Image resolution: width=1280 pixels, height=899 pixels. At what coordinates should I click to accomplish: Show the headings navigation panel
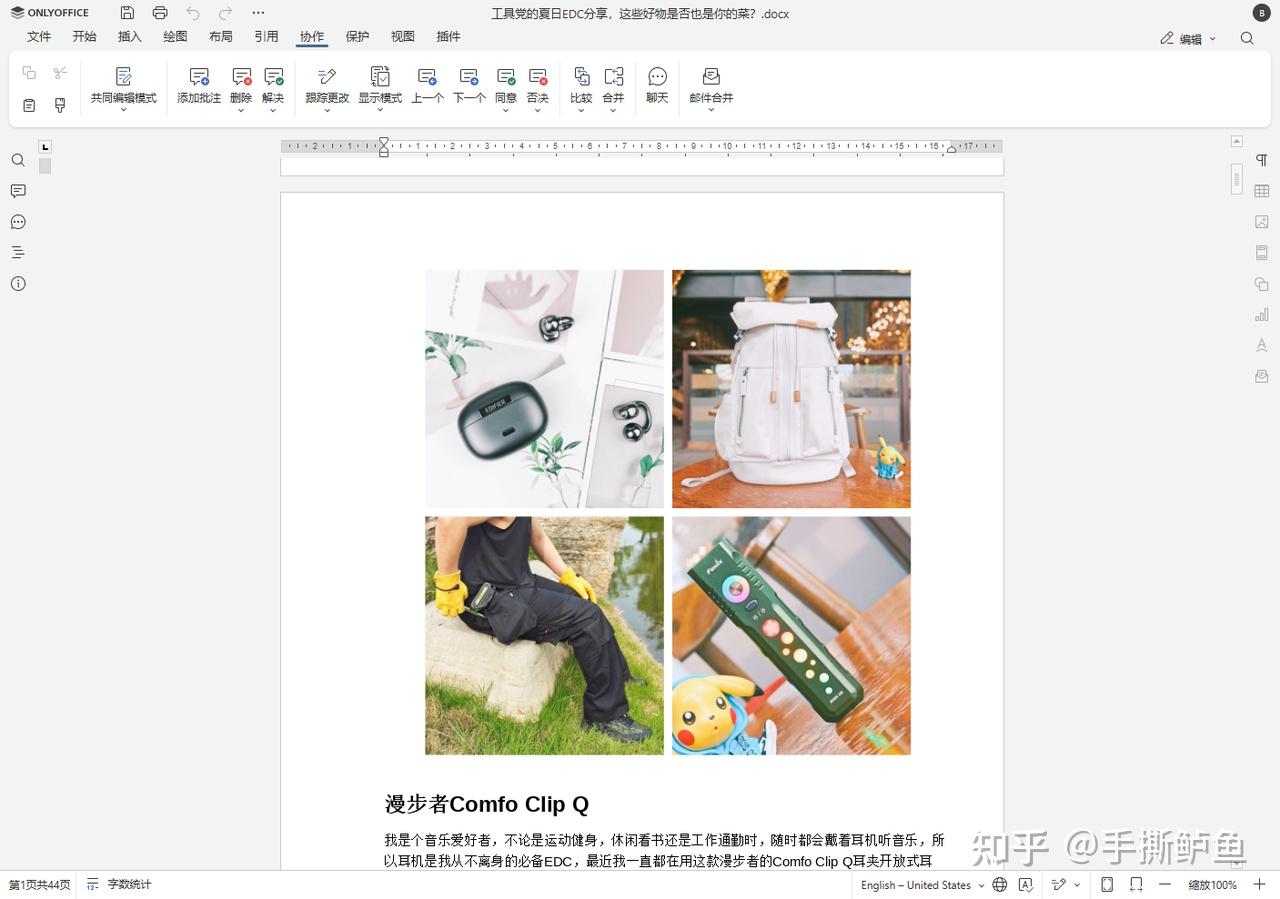[18, 253]
